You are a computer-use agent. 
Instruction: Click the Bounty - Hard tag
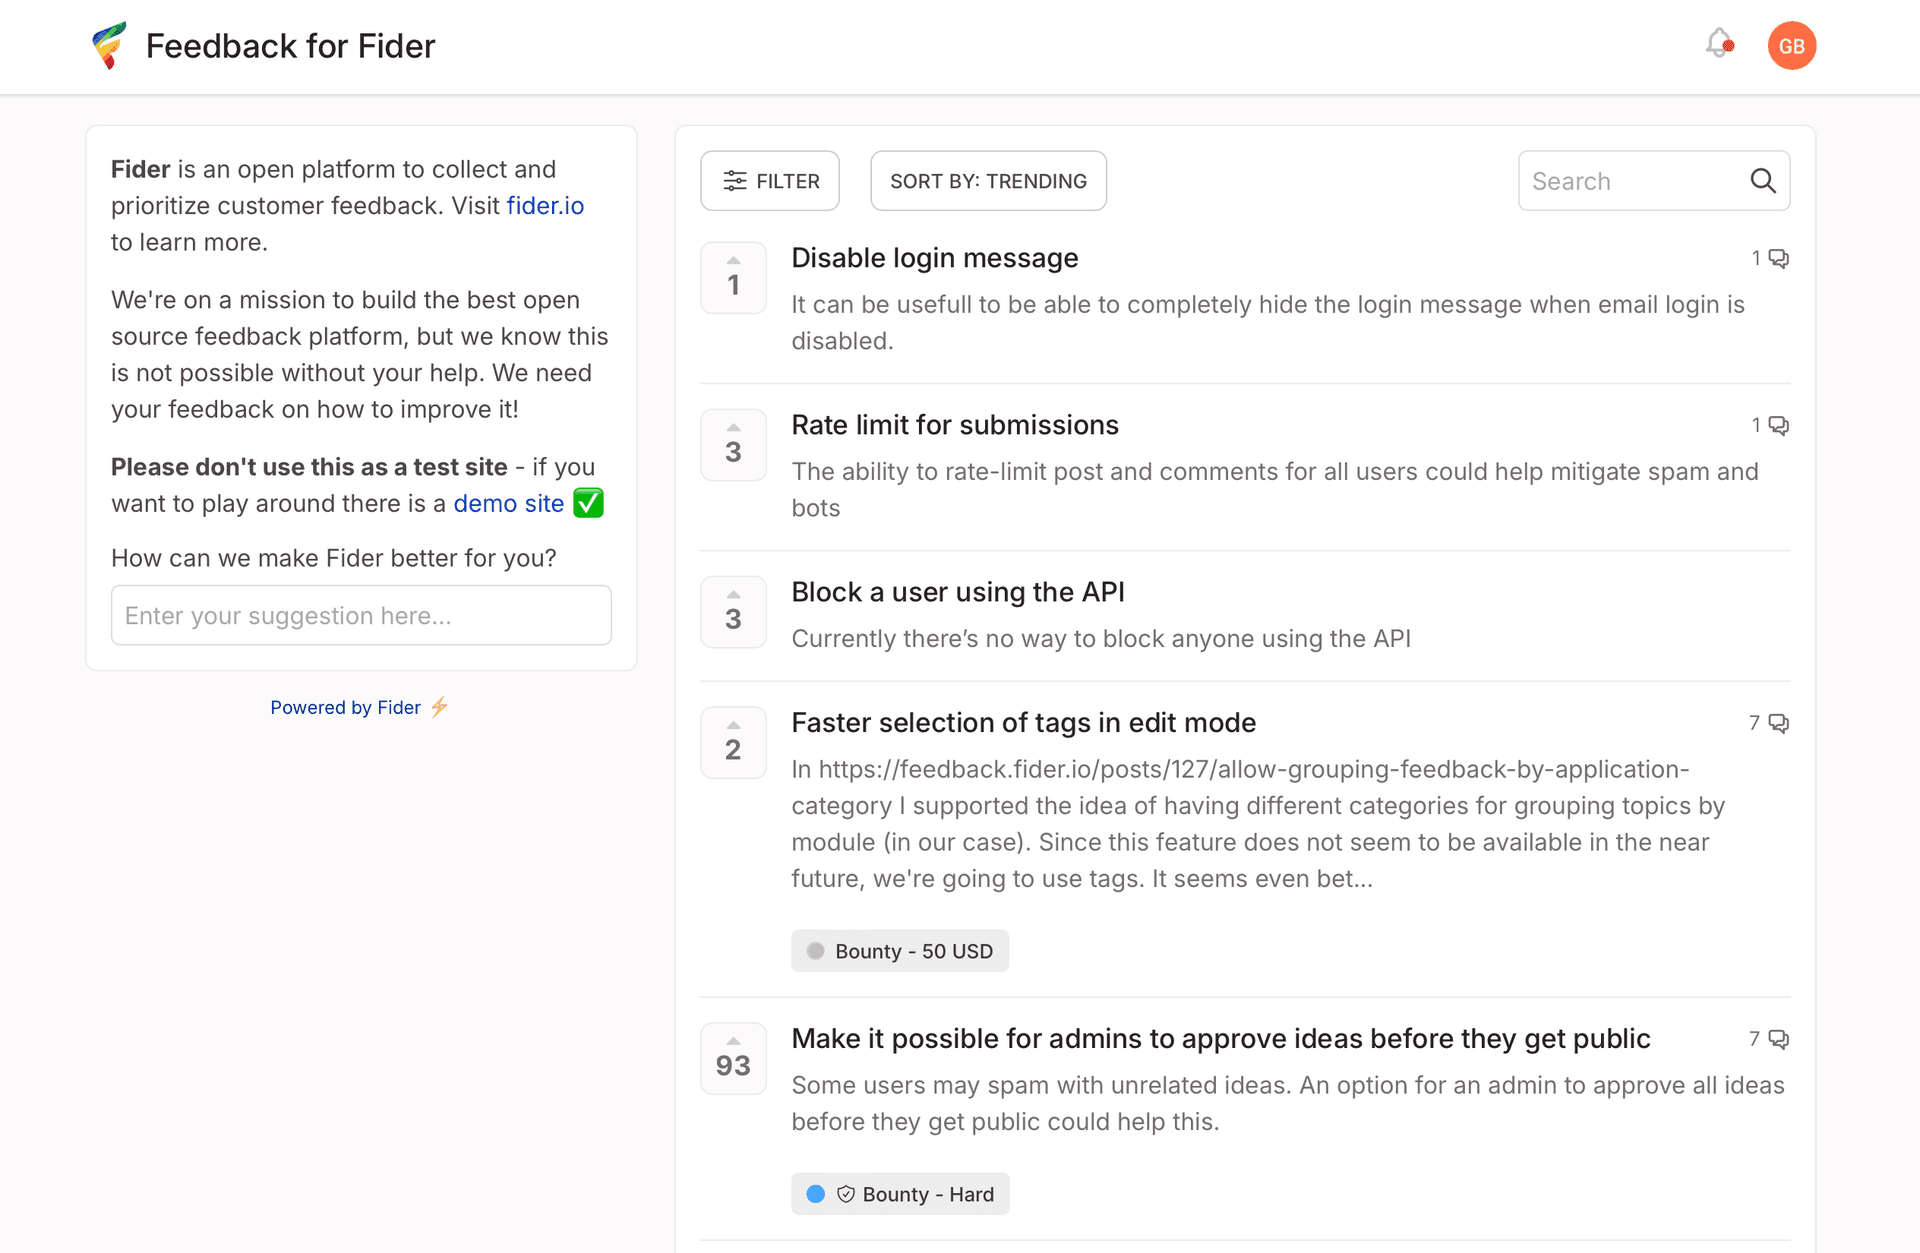coord(900,1194)
